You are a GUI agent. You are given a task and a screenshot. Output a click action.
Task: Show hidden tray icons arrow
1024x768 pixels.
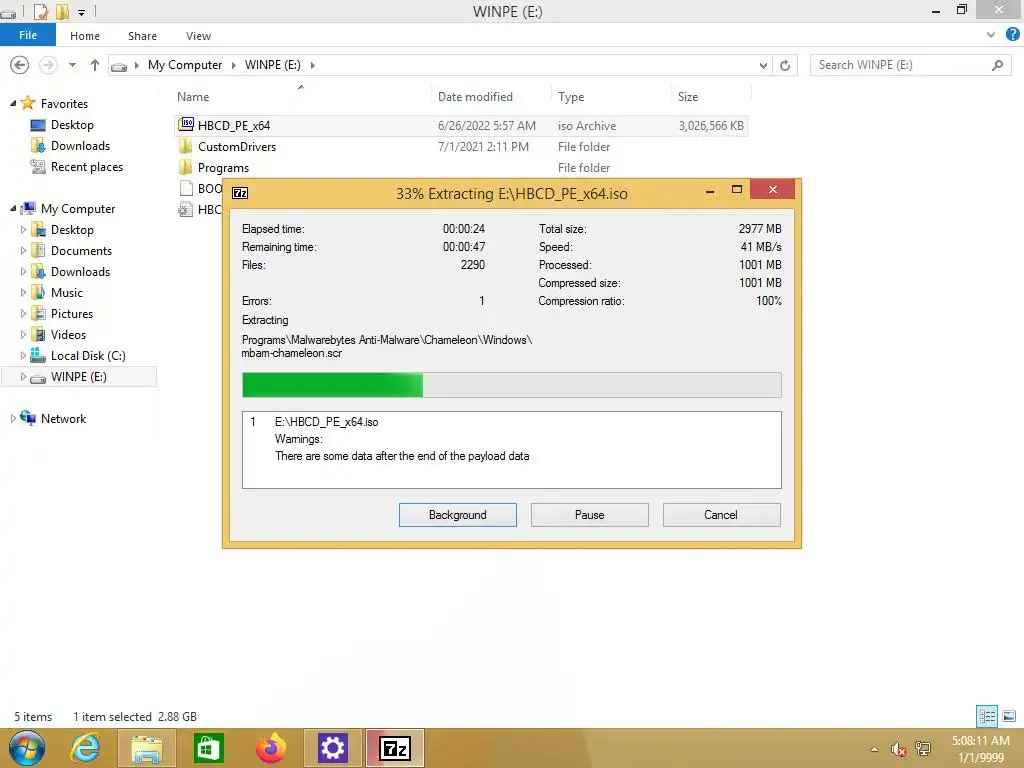tap(874, 749)
